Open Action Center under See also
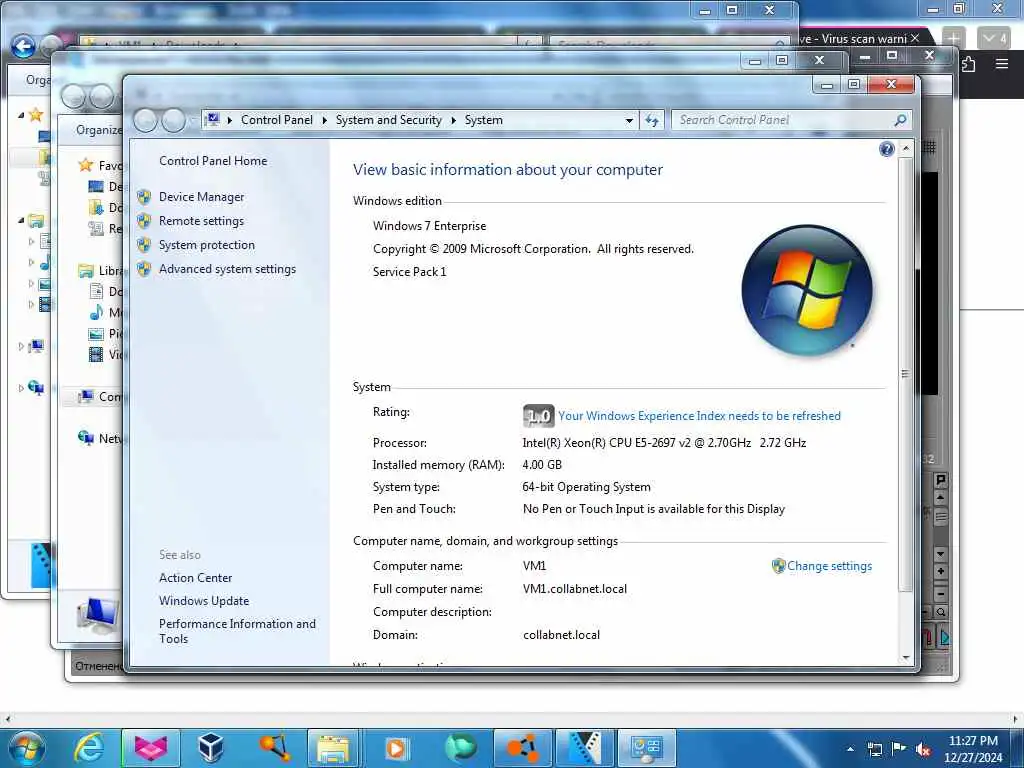 click(x=195, y=578)
